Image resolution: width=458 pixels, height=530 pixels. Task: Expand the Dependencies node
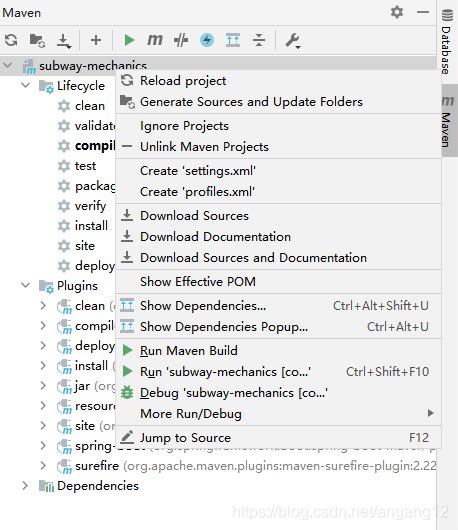[x=25, y=486]
